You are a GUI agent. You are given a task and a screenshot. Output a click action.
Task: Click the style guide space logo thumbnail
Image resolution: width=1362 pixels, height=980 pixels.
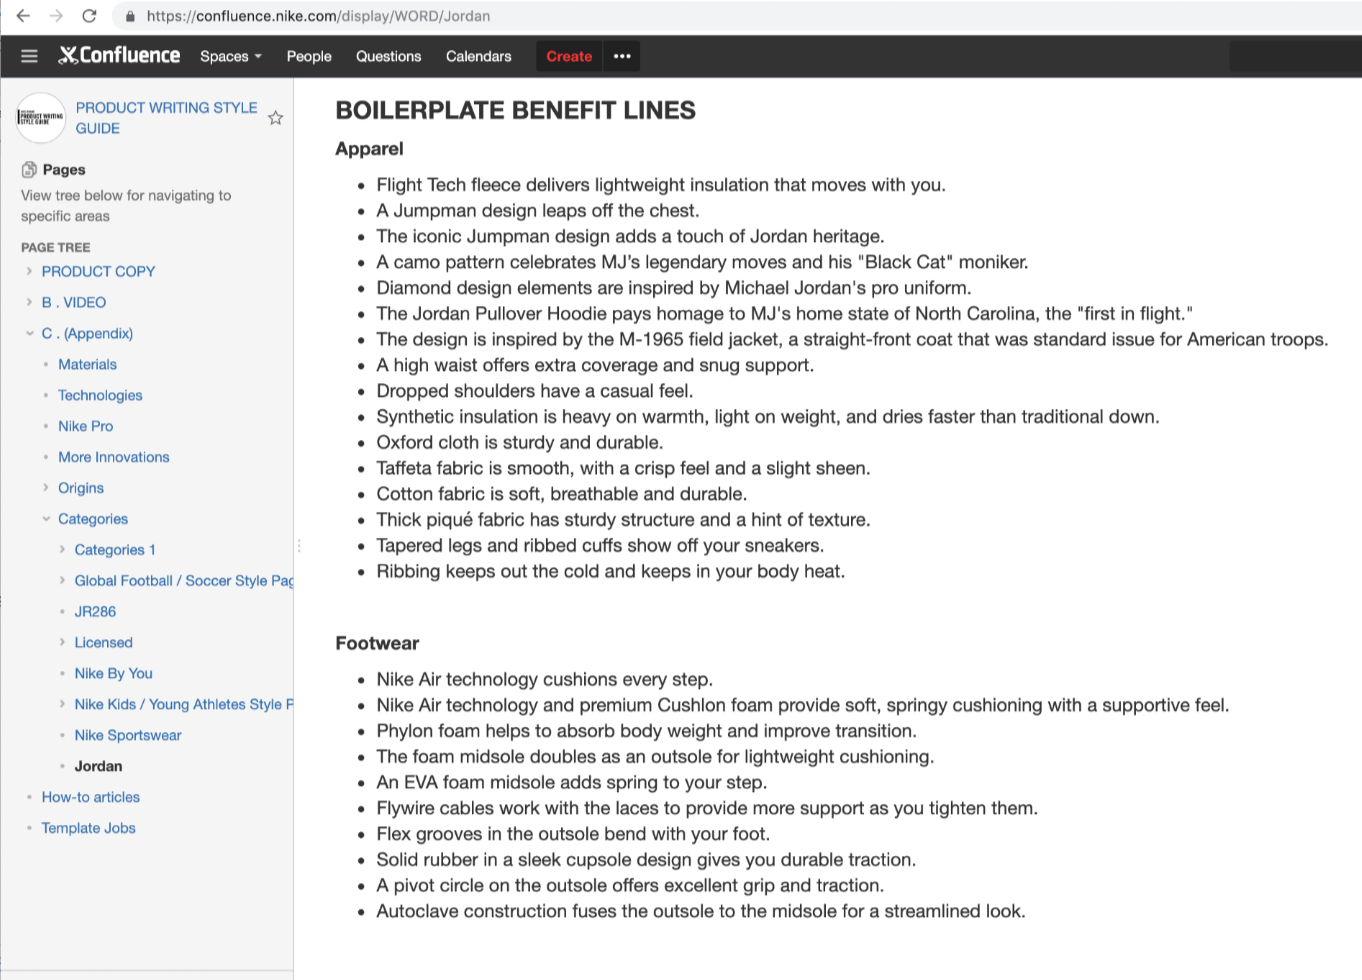[x=41, y=118]
